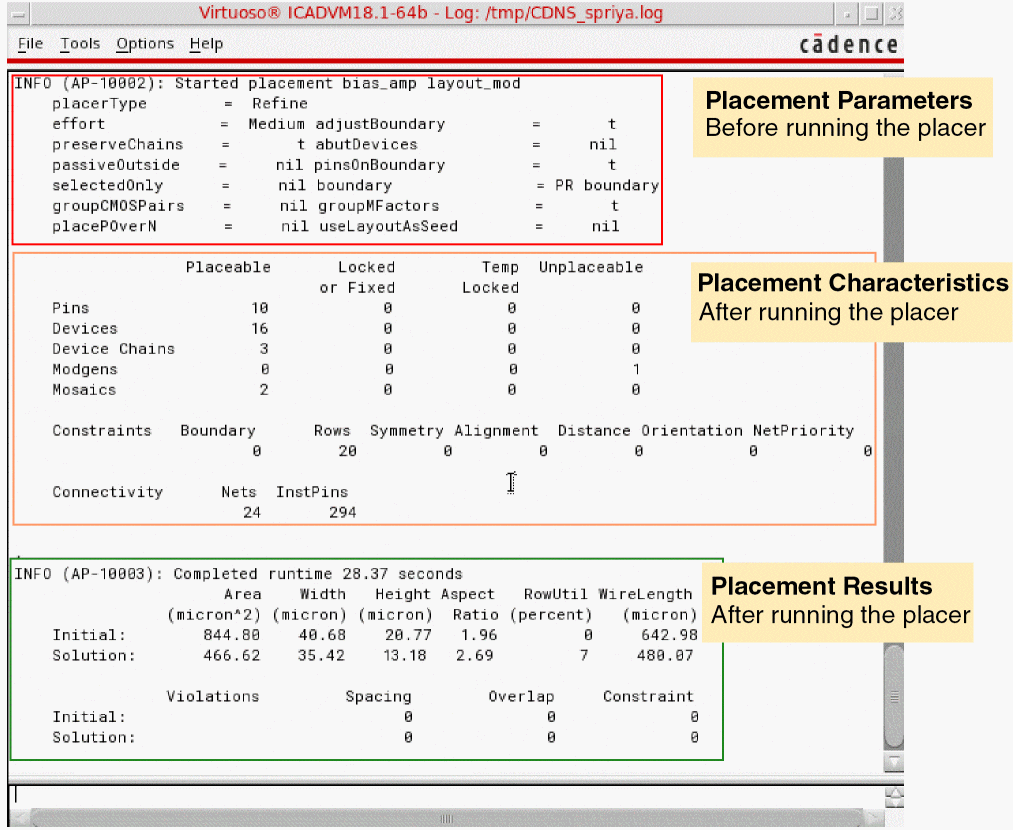The height and width of the screenshot is (830, 1013).
Task: Click the horizontal scrollbar at the bottom
Action: point(446,818)
